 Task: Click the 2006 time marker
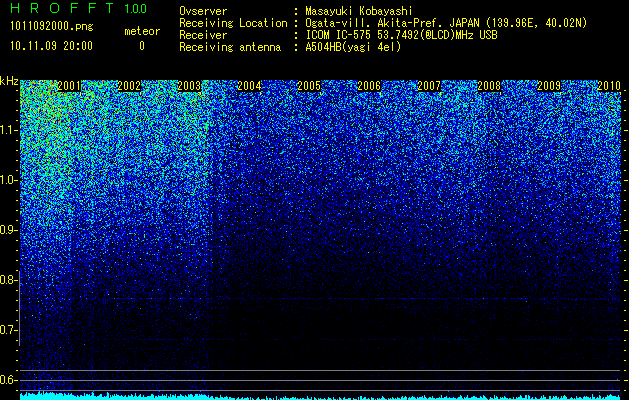pyautogui.click(x=369, y=86)
